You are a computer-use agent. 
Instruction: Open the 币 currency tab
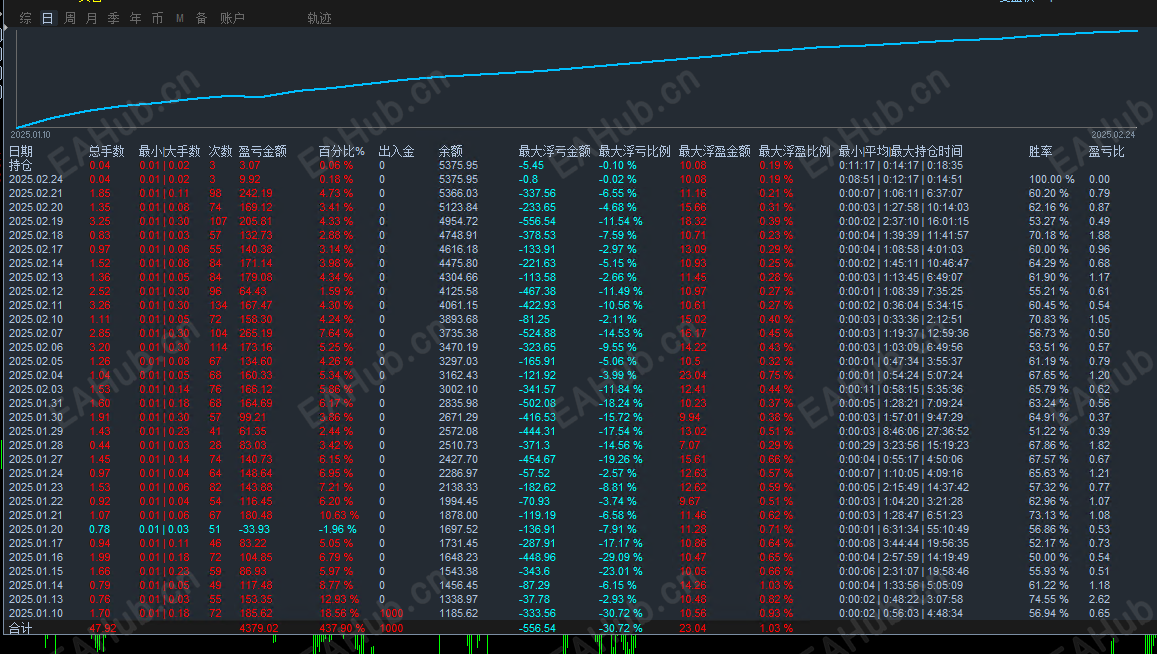pos(157,18)
